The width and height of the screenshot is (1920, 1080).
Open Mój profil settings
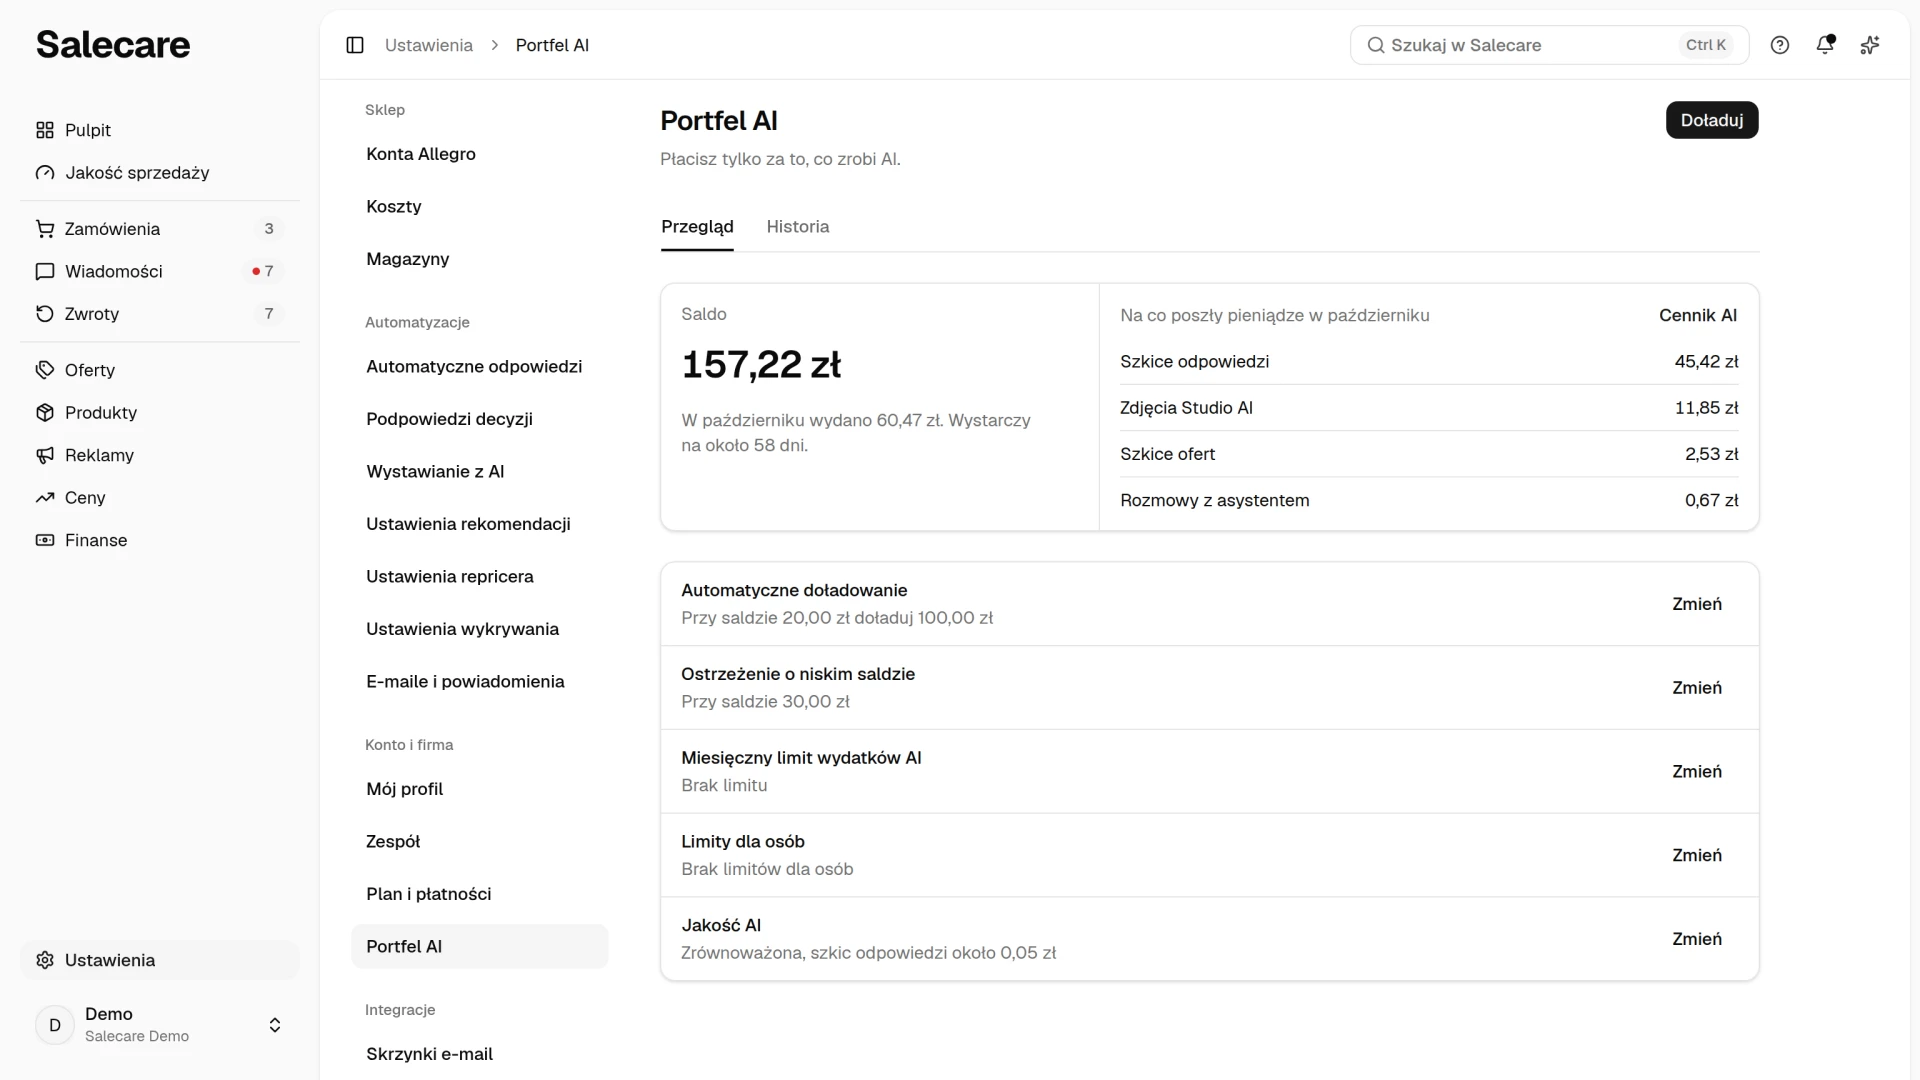tap(479, 789)
